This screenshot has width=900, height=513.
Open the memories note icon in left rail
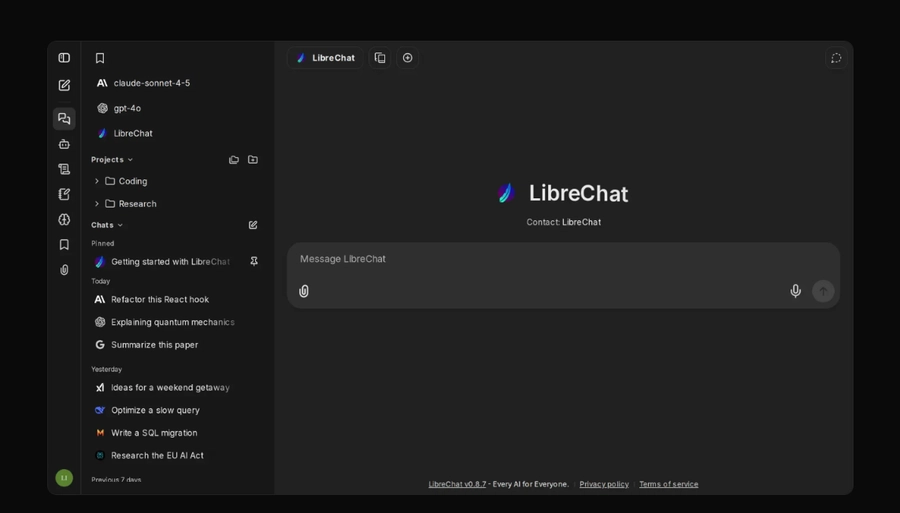pyautogui.click(x=64, y=195)
